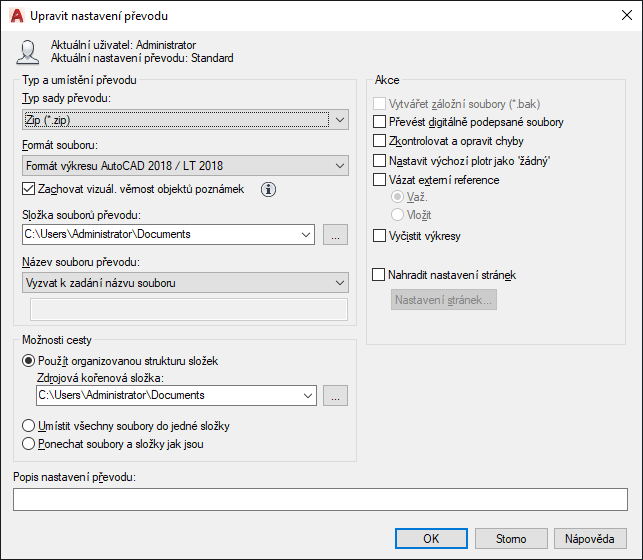
Task: Browse for the transmittal file folder
Action: point(336,235)
